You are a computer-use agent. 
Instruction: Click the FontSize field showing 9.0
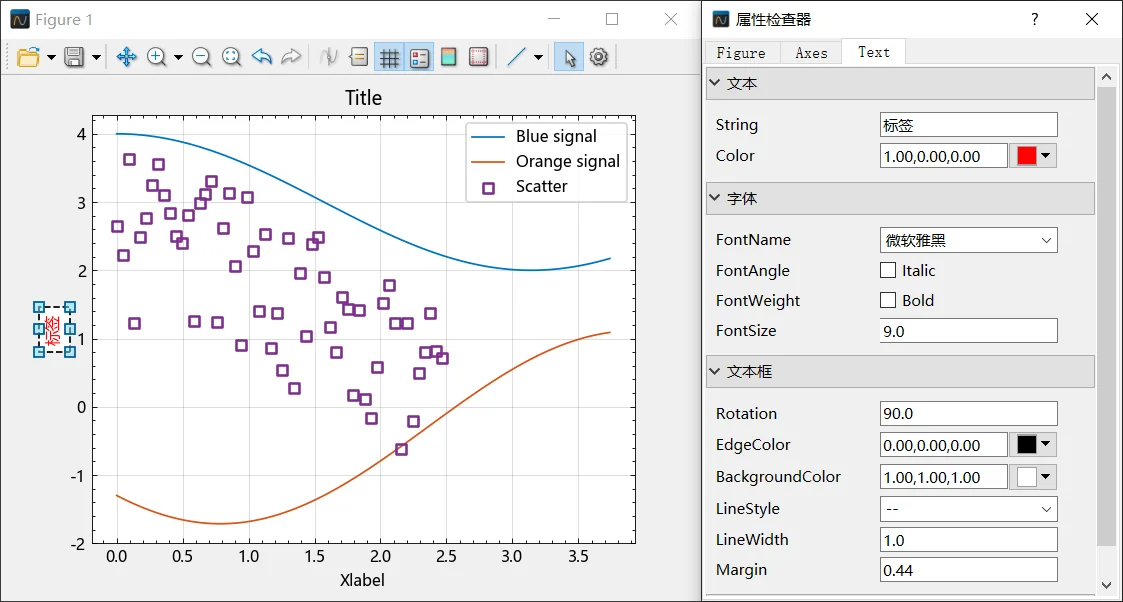click(968, 331)
